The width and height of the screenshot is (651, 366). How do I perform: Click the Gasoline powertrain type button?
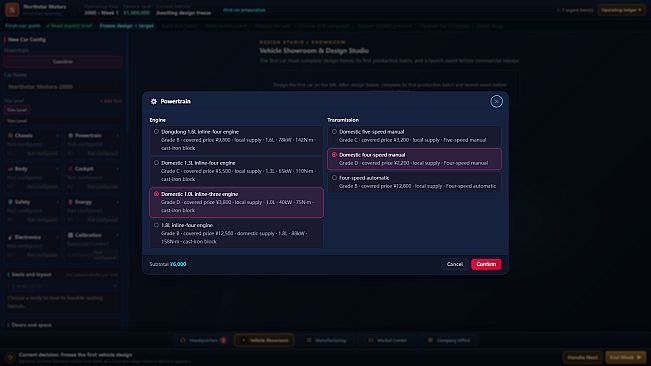63,61
